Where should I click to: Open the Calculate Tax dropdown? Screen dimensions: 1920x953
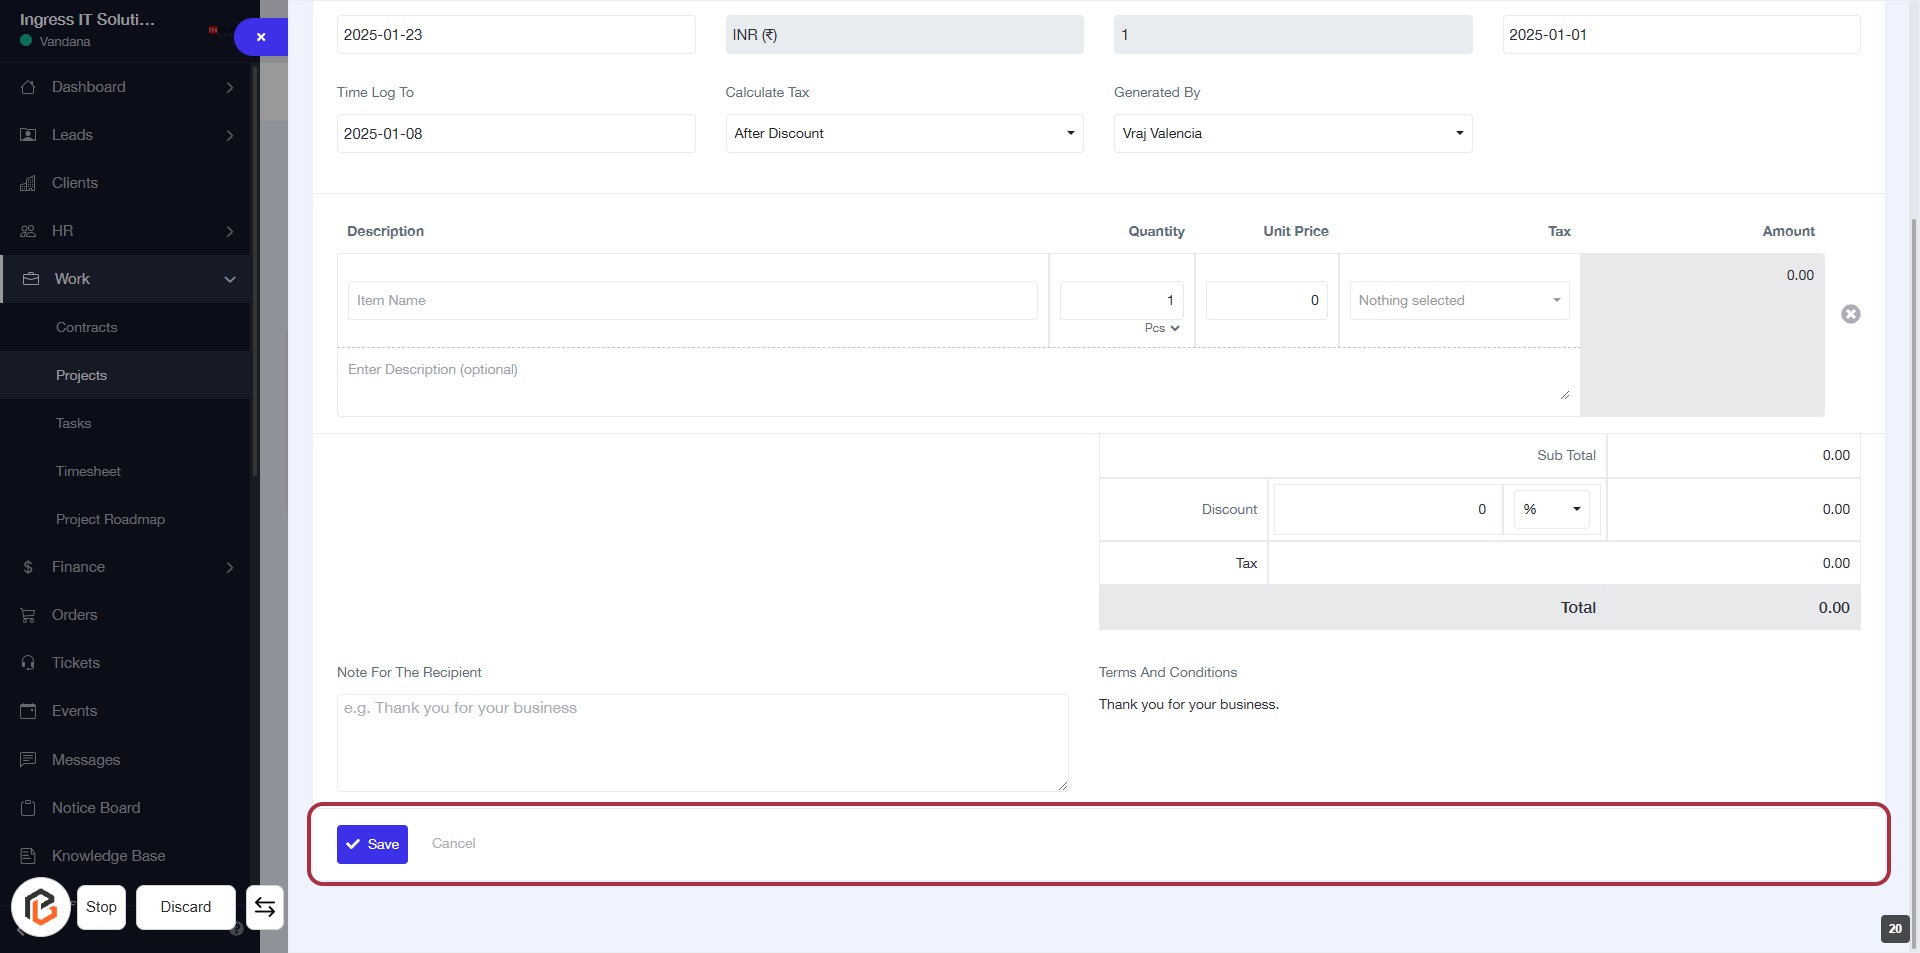[903, 134]
